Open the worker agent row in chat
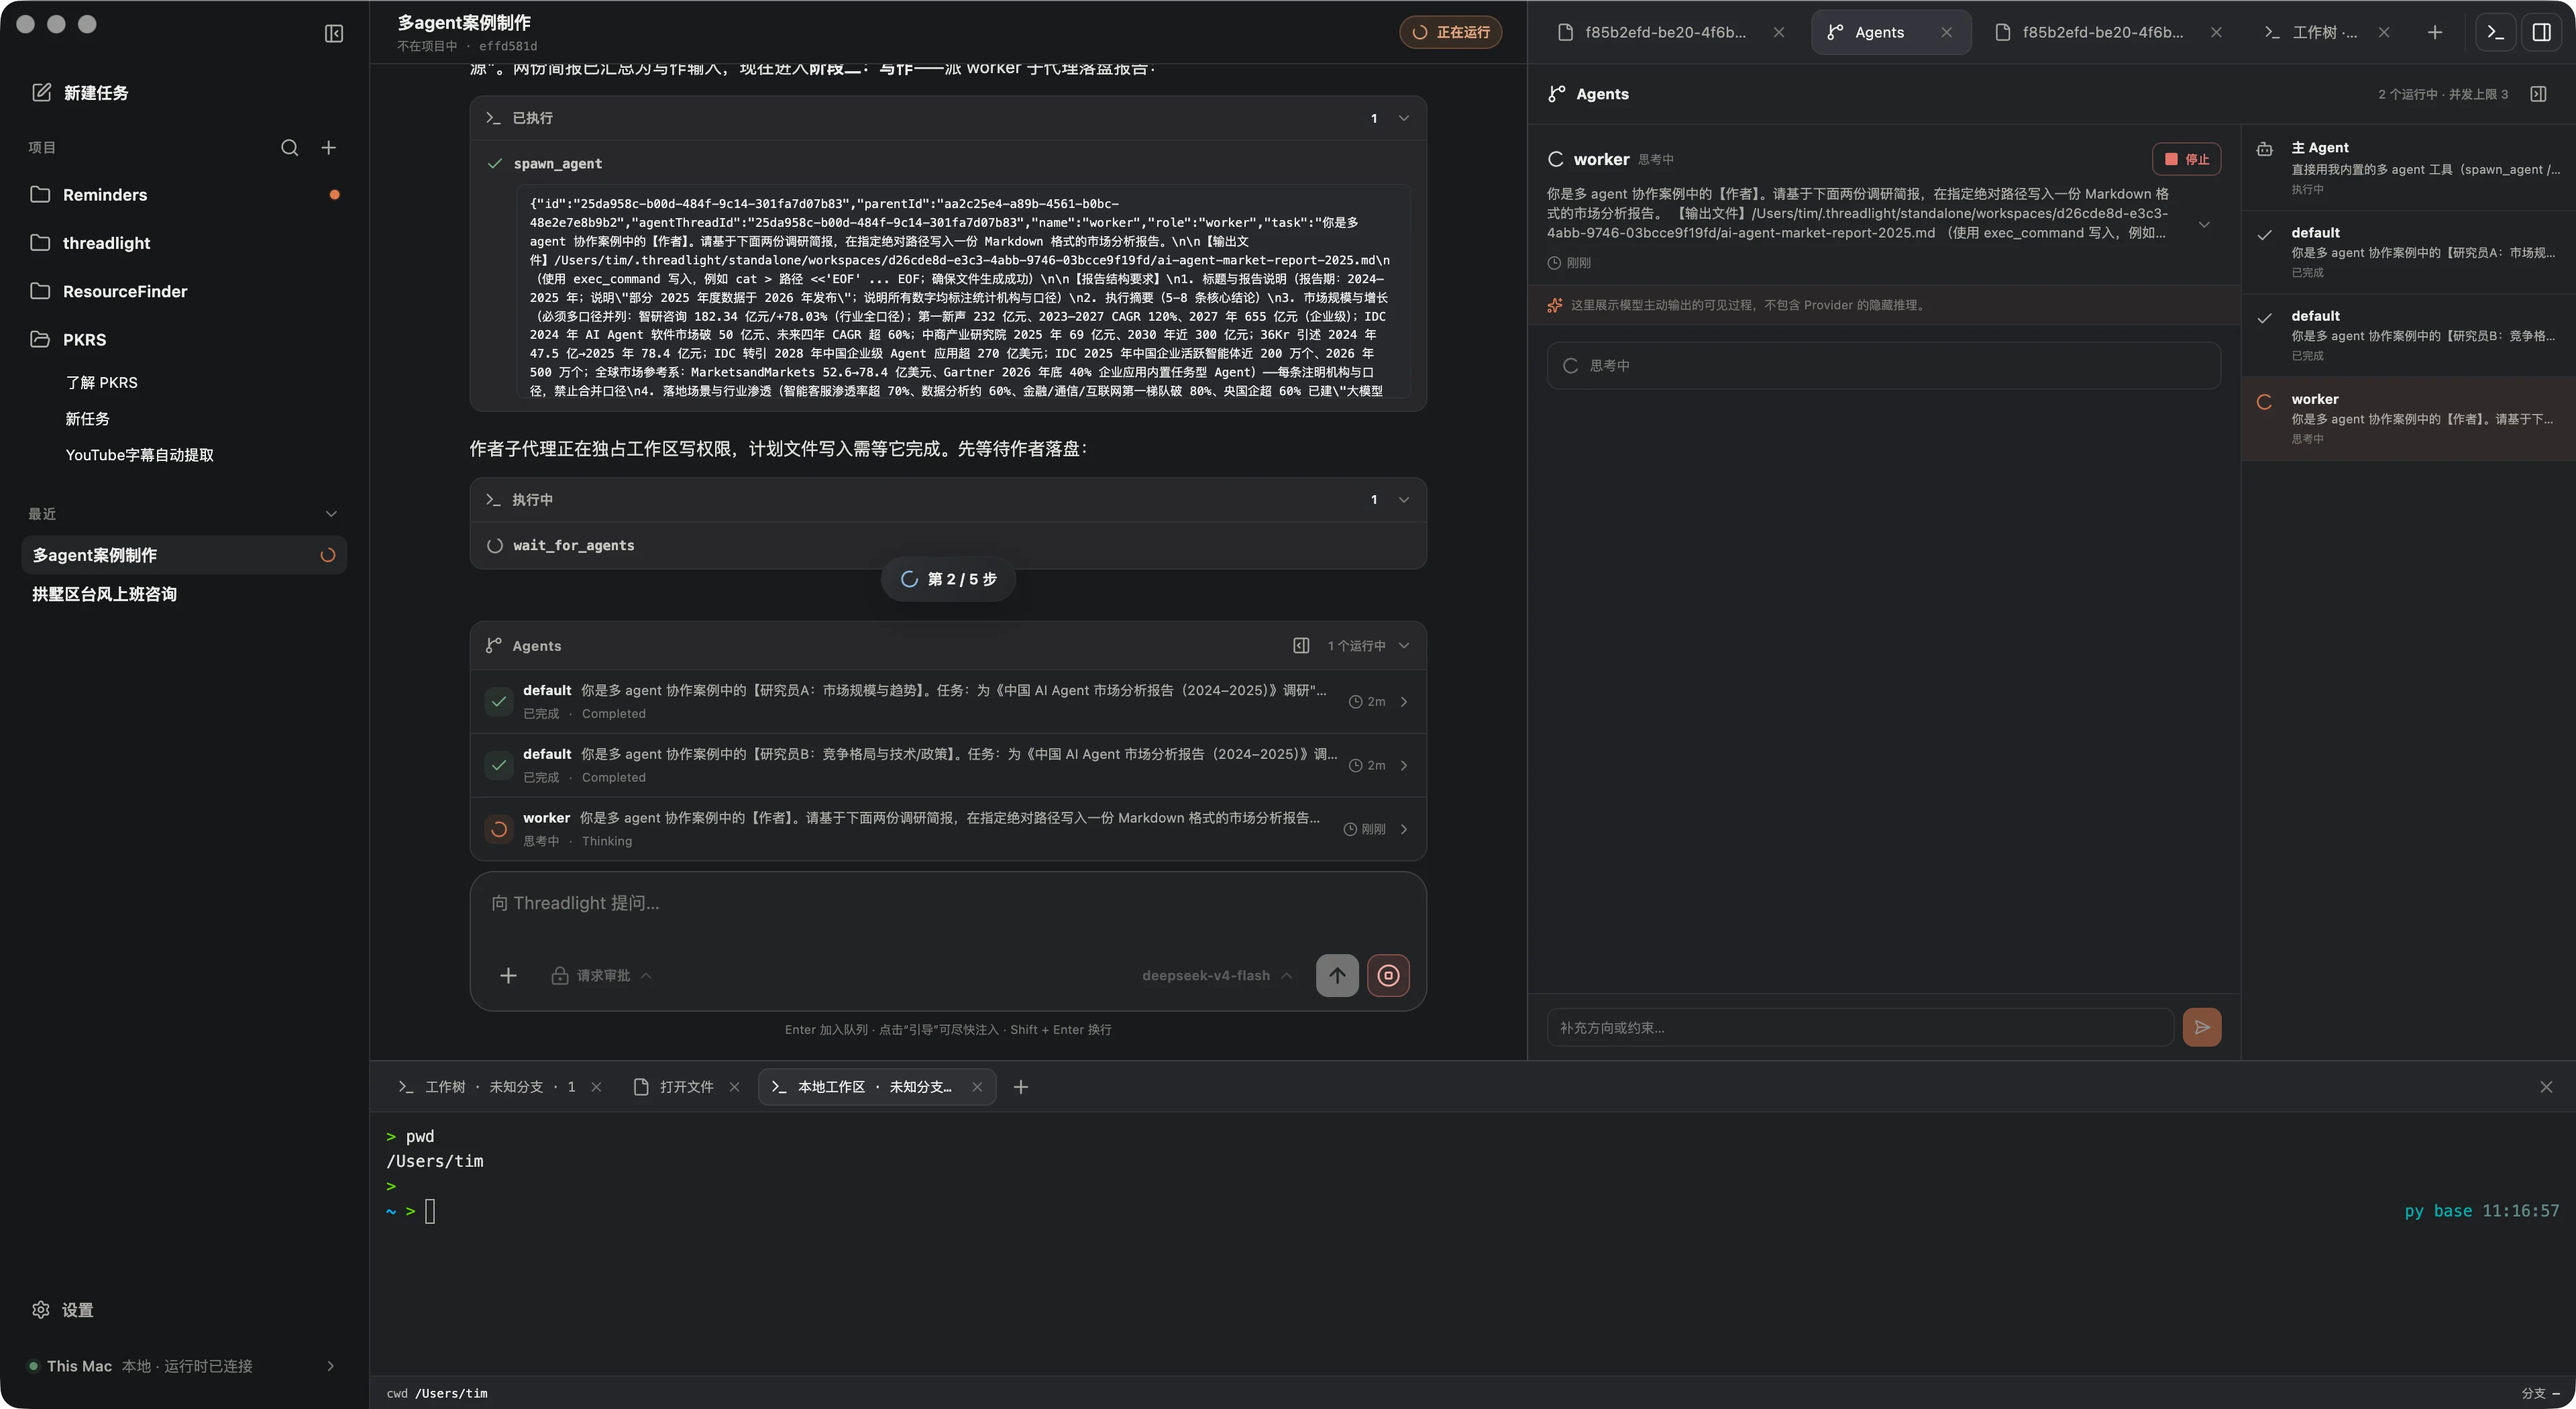The image size is (2576, 1409). (948, 829)
